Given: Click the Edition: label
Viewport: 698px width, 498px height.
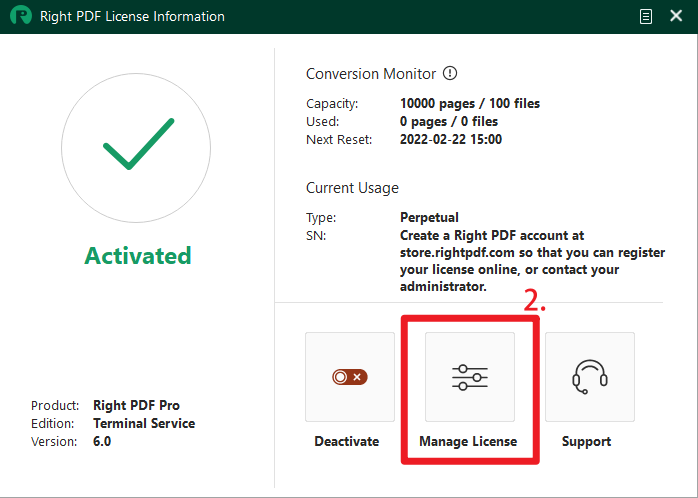Looking at the screenshot, I should click(x=53, y=424).
